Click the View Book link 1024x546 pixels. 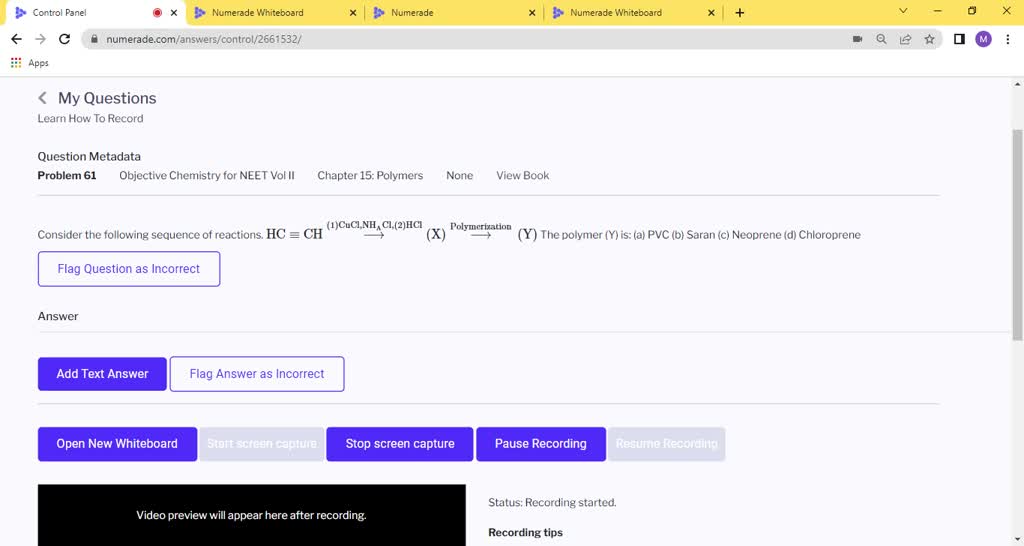pos(522,176)
